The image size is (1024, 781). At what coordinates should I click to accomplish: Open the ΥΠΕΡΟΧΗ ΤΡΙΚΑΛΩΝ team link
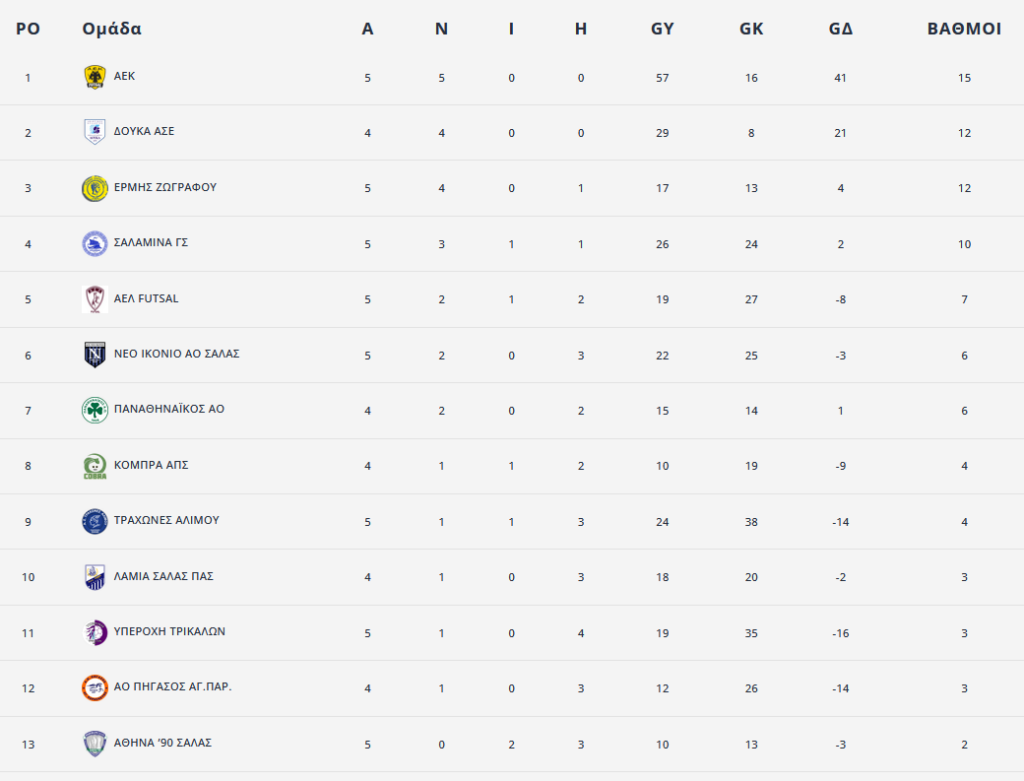tap(170, 631)
